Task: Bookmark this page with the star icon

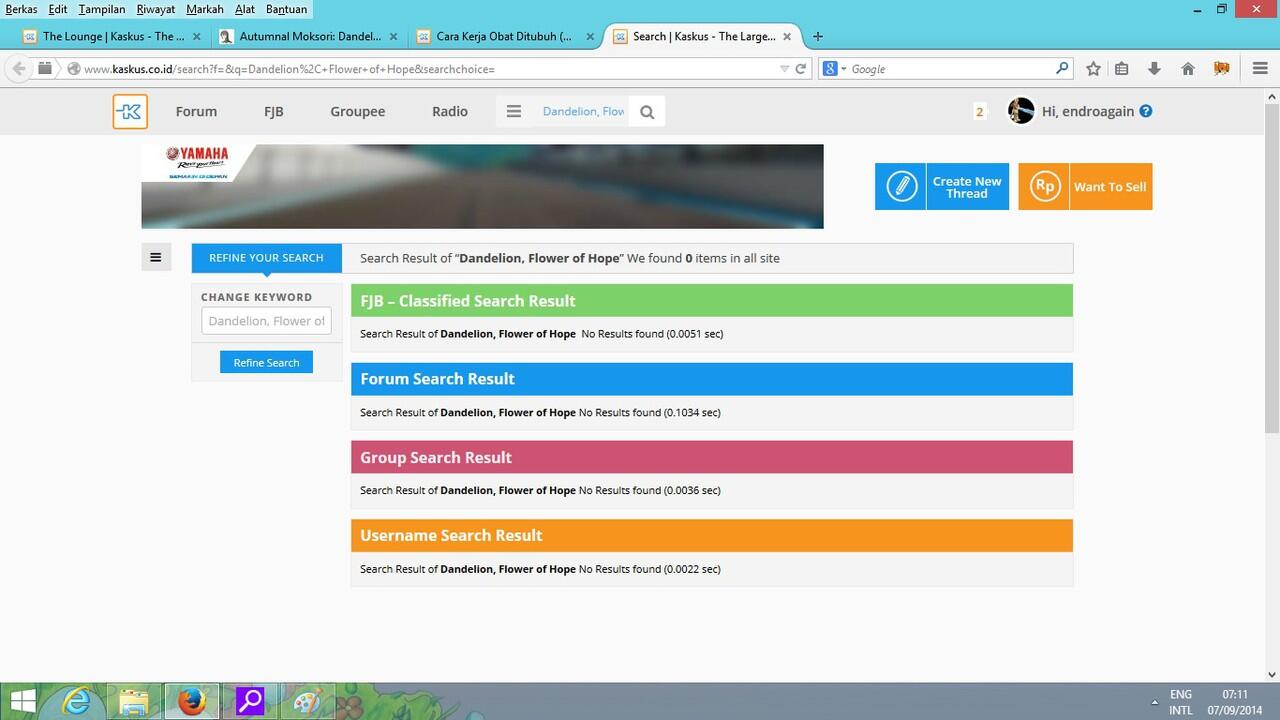Action: (x=1093, y=69)
